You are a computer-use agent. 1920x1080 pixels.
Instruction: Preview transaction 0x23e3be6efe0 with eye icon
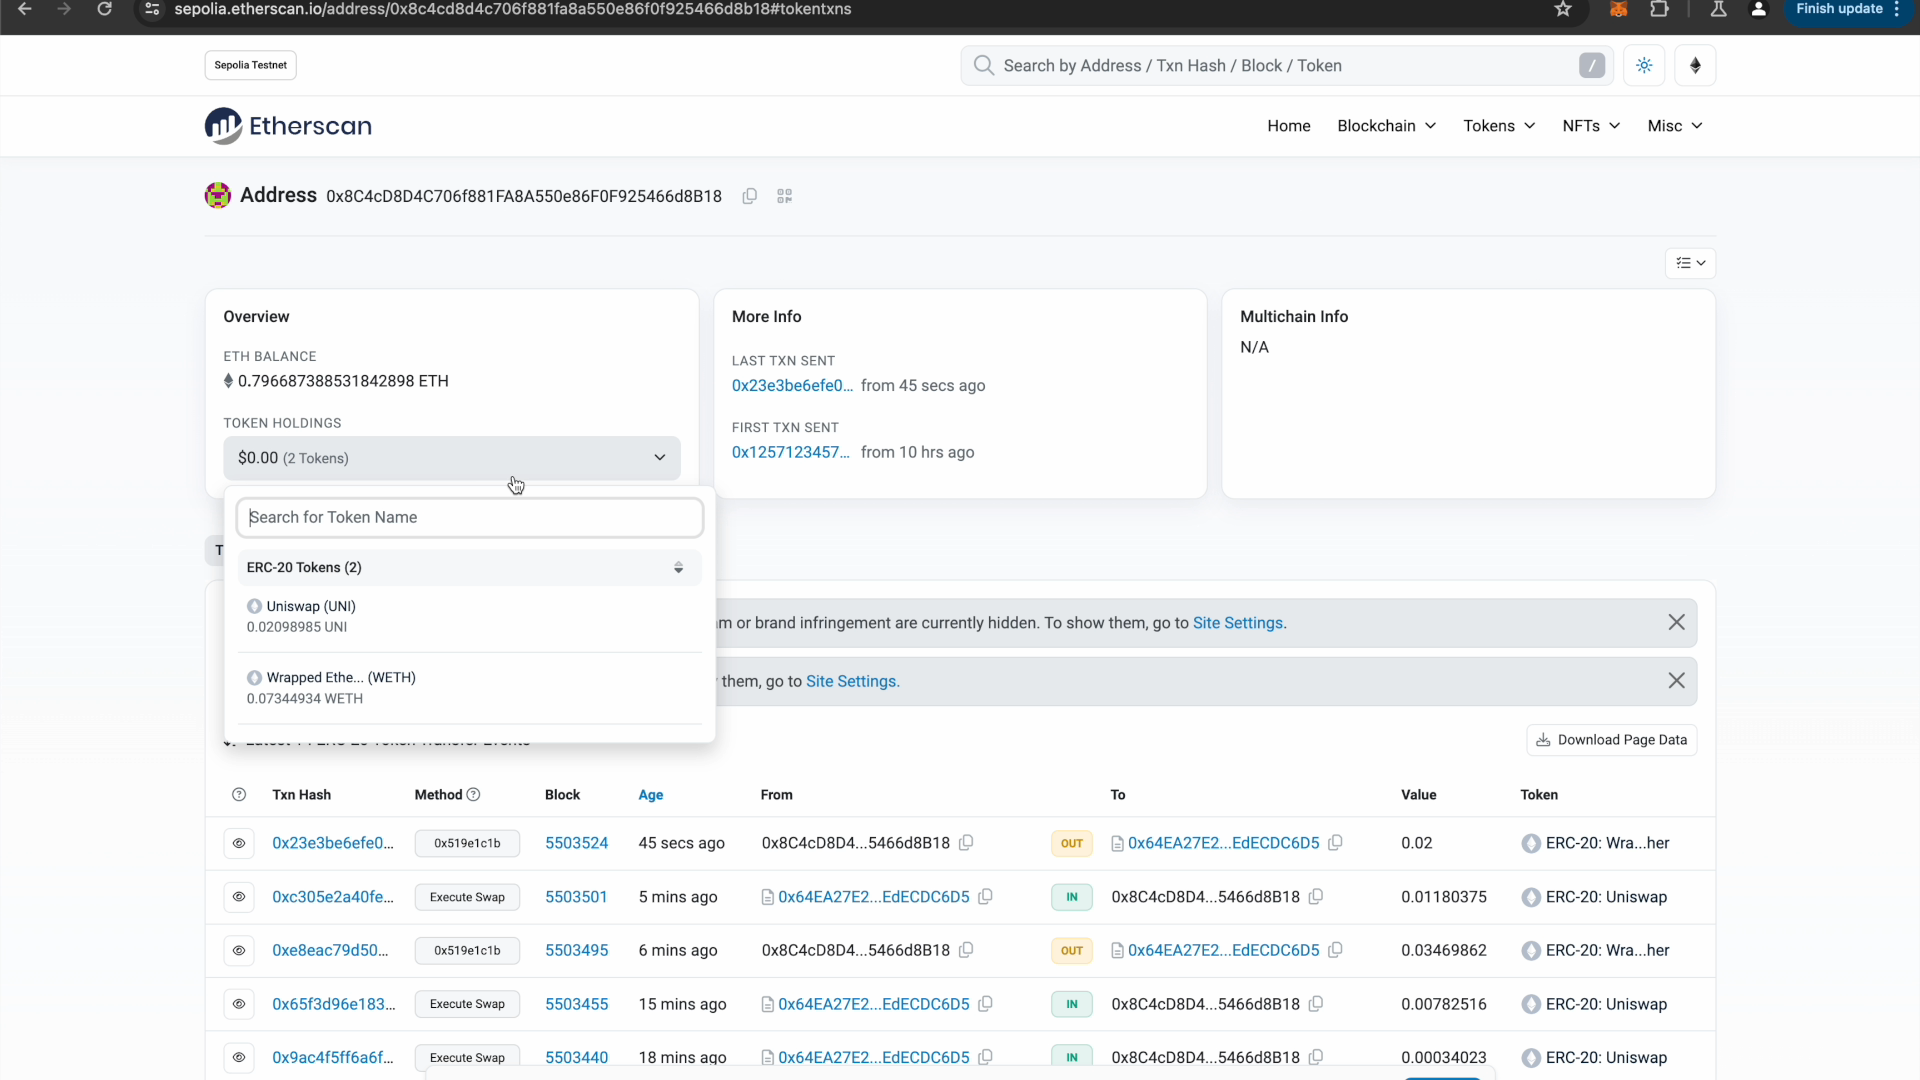tap(239, 843)
